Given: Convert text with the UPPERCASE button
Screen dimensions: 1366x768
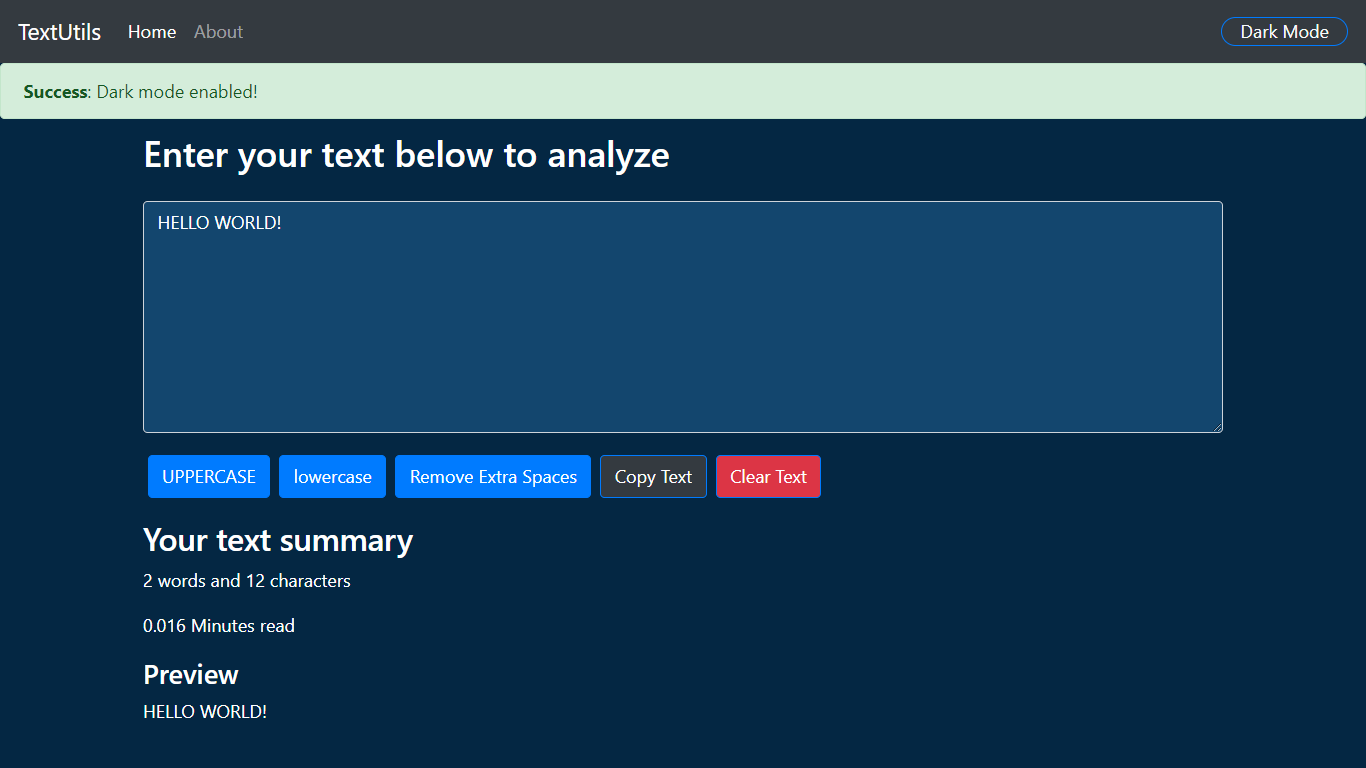Looking at the screenshot, I should click(x=209, y=477).
